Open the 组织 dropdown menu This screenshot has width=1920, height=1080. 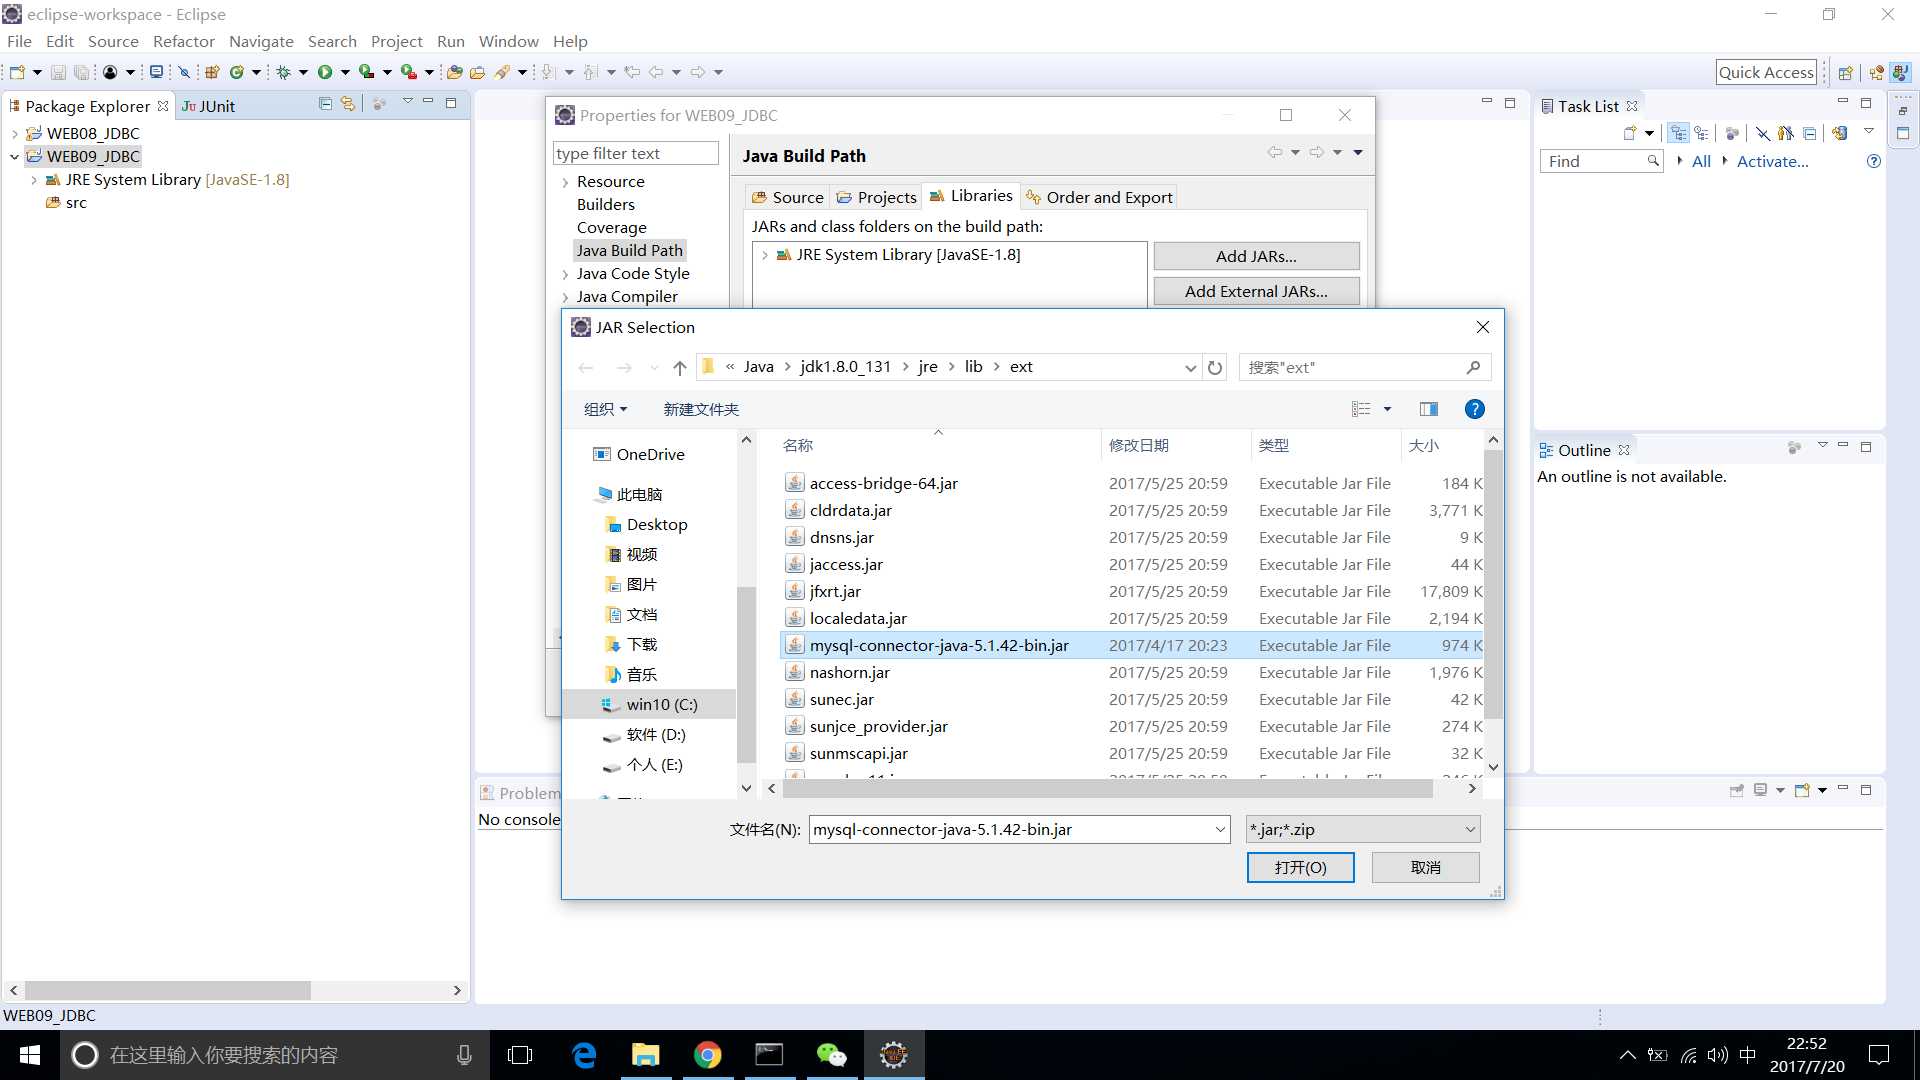(605, 409)
